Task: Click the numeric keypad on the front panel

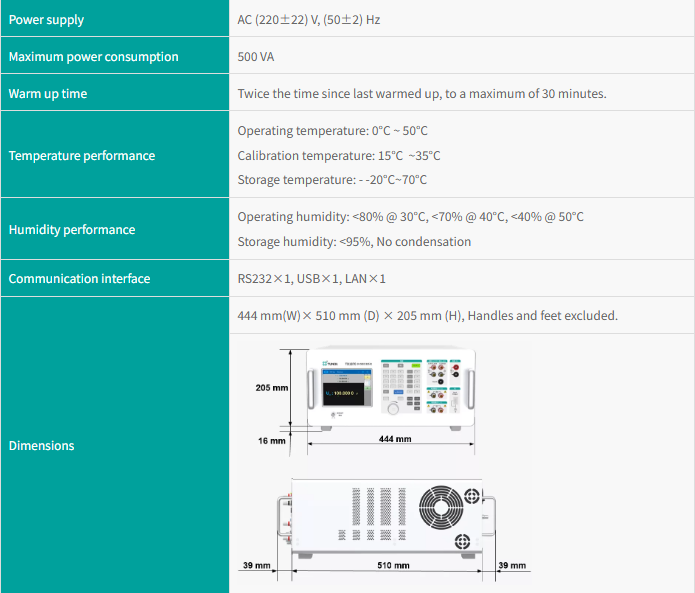Action: click(x=397, y=381)
